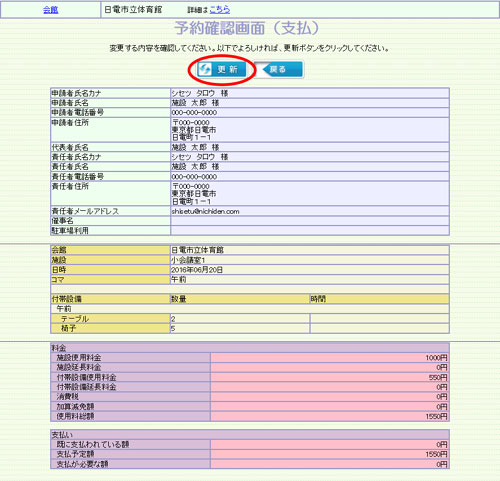
Task: Click the empty 駐車場利用 value field
Action: point(310,231)
